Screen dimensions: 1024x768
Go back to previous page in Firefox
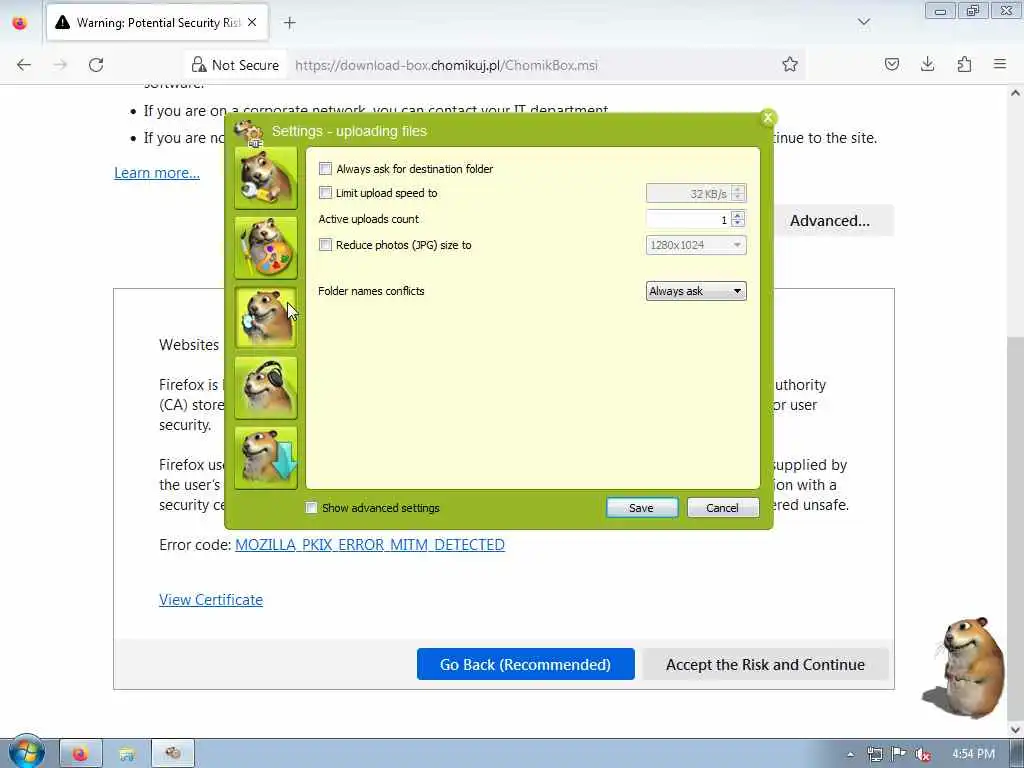(24, 65)
